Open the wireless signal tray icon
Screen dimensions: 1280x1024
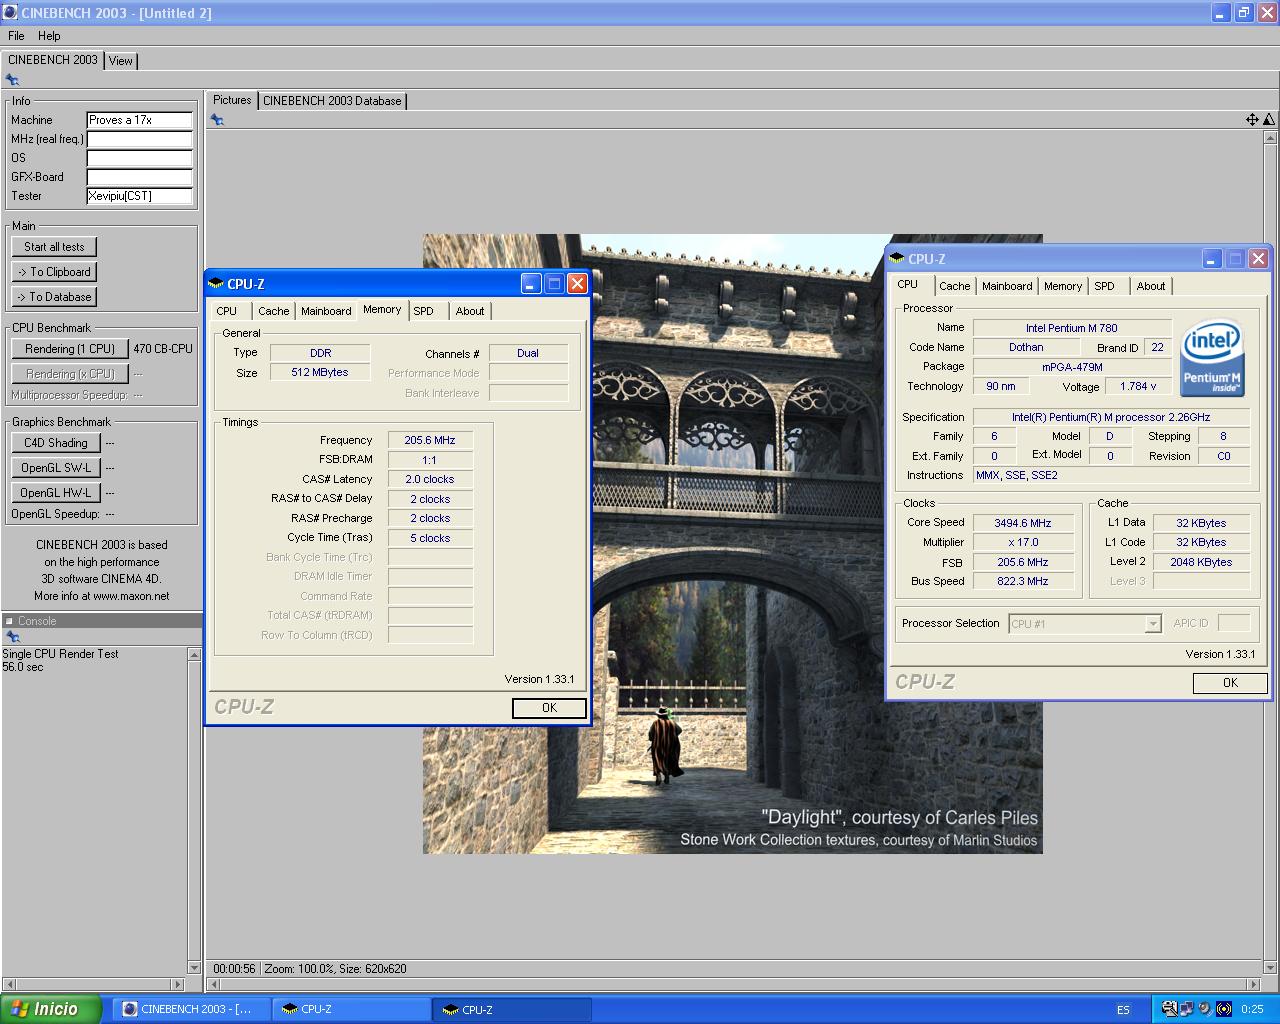click(x=1223, y=1009)
